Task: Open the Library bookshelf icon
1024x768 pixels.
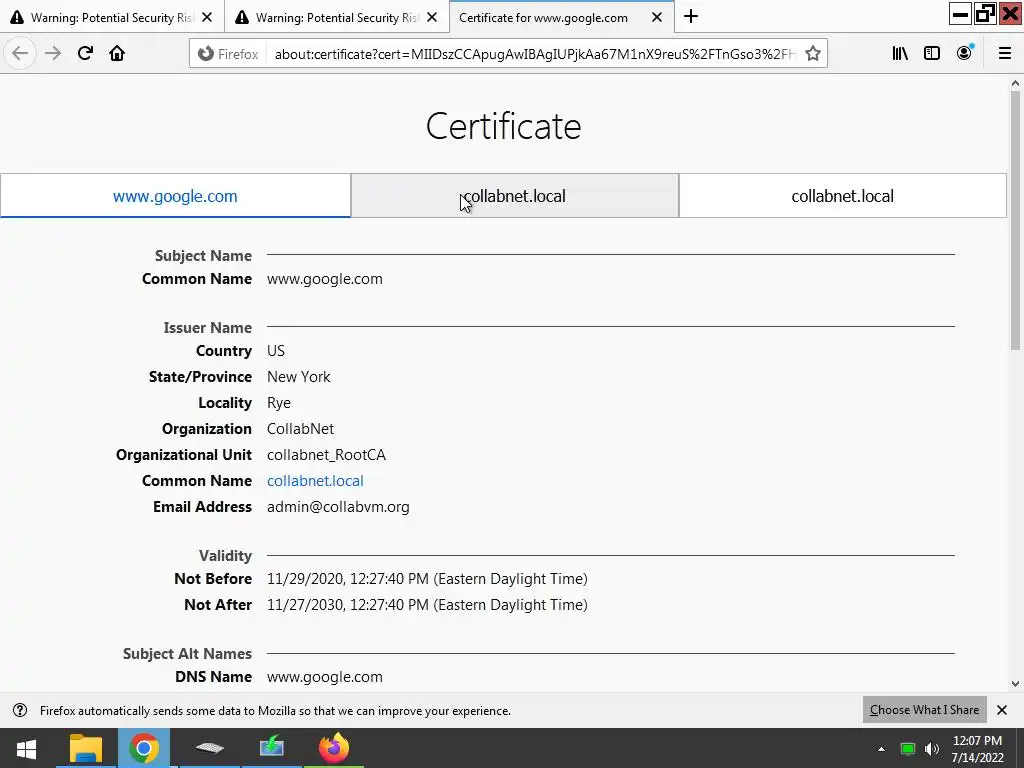Action: pyautogui.click(x=900, y=54)
